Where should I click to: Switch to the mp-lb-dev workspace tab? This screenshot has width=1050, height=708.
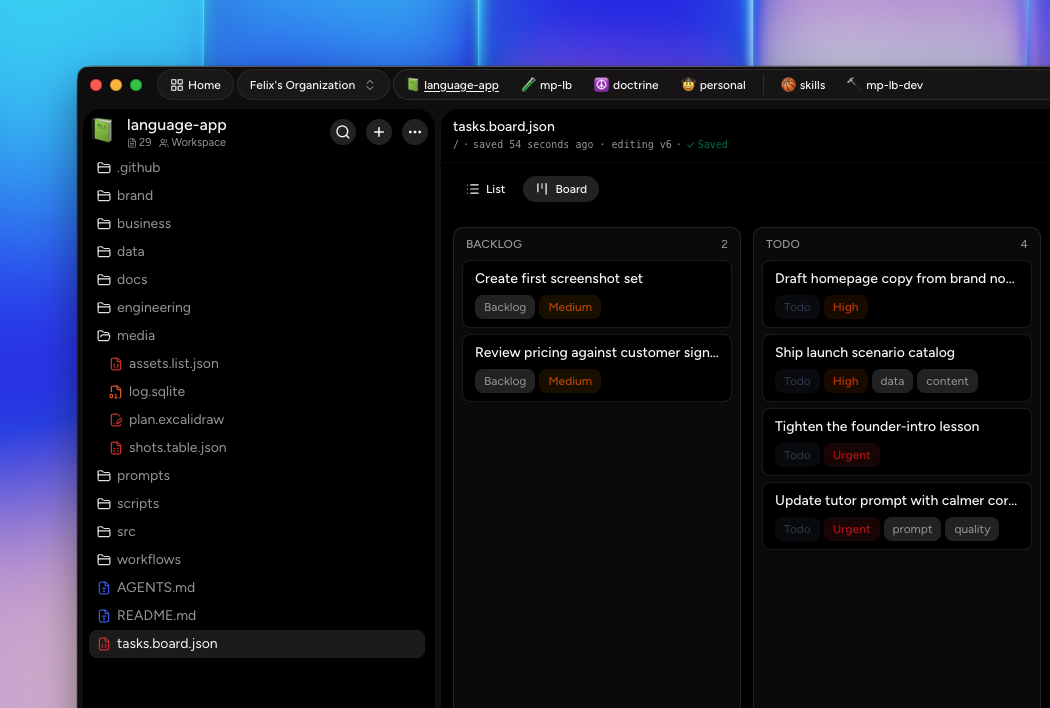[885, 85]
